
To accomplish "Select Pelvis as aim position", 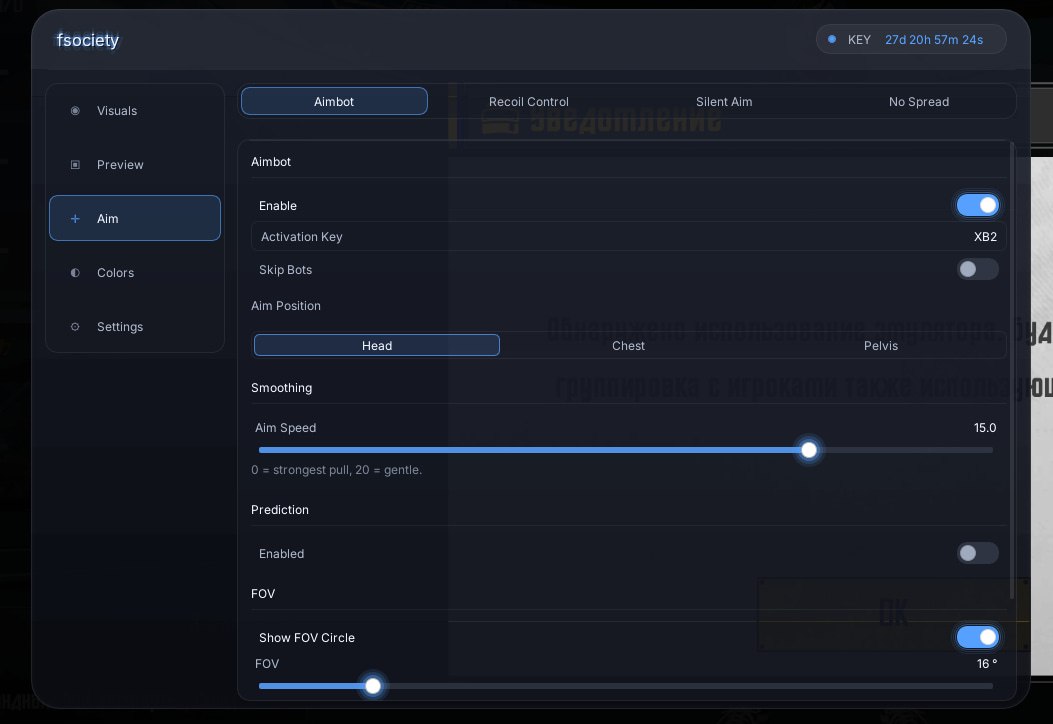I will pyautogui.click(x=880, y=346).
